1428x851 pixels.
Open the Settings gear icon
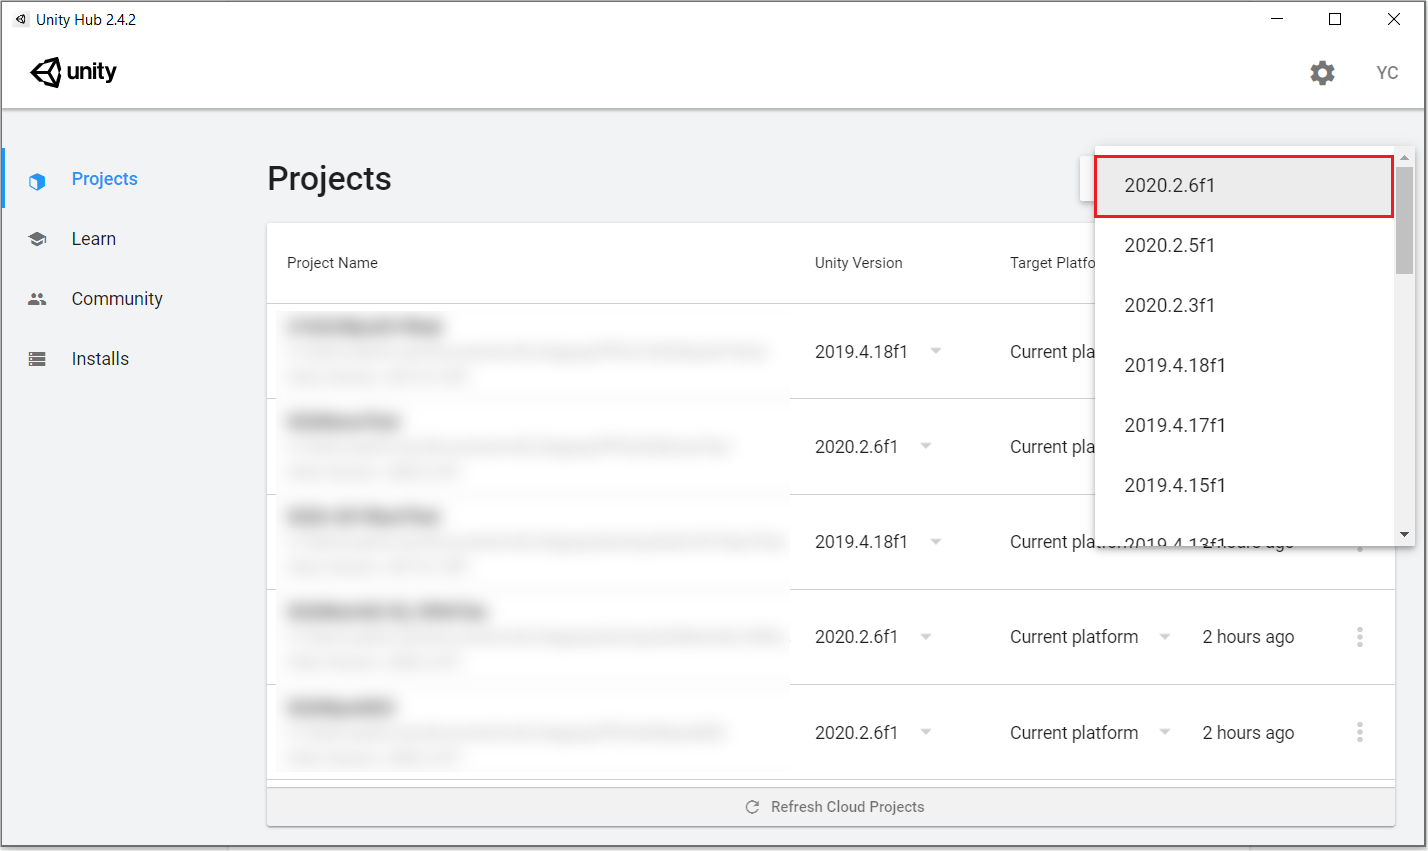coord(1322,73)
